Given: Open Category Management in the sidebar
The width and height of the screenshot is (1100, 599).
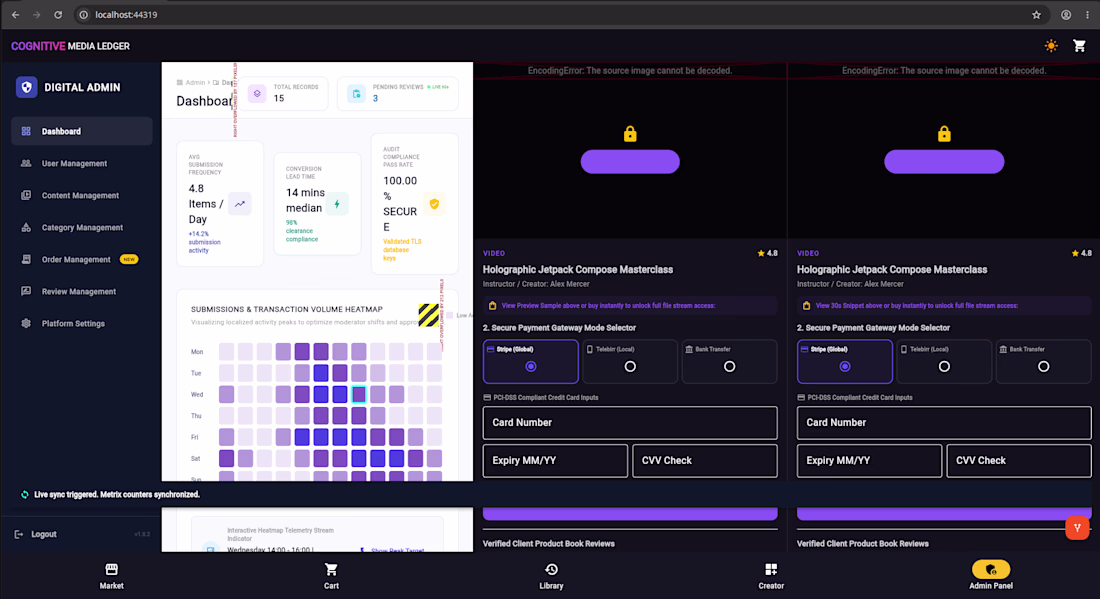Looking at the screenshot, I should click(81, 227).
